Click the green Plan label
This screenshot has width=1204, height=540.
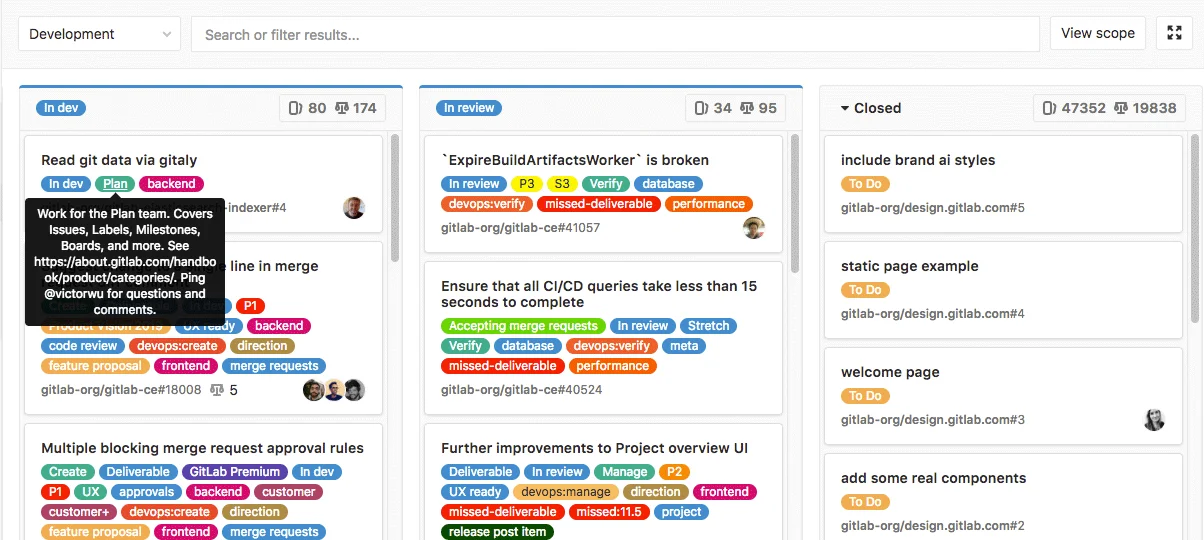(115, 184)
